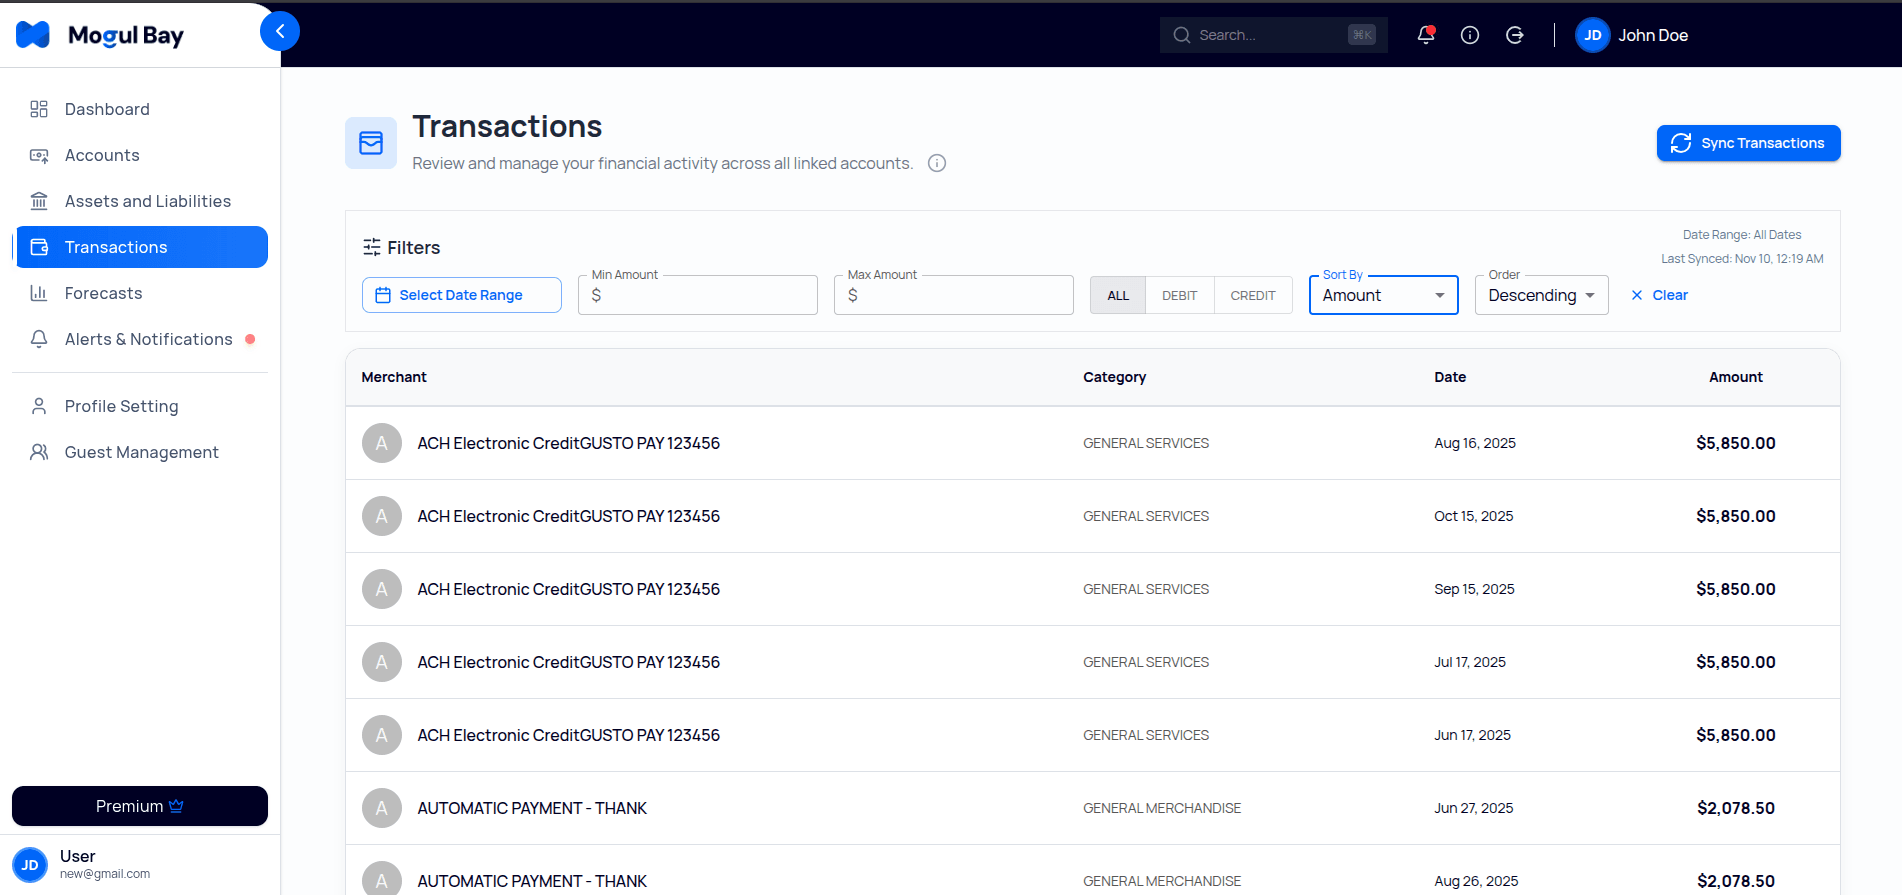This screenshot has height=895, width=1902.
Task: Click the avatar of the Jun 27, 2025 transaction
Action: 382,808
